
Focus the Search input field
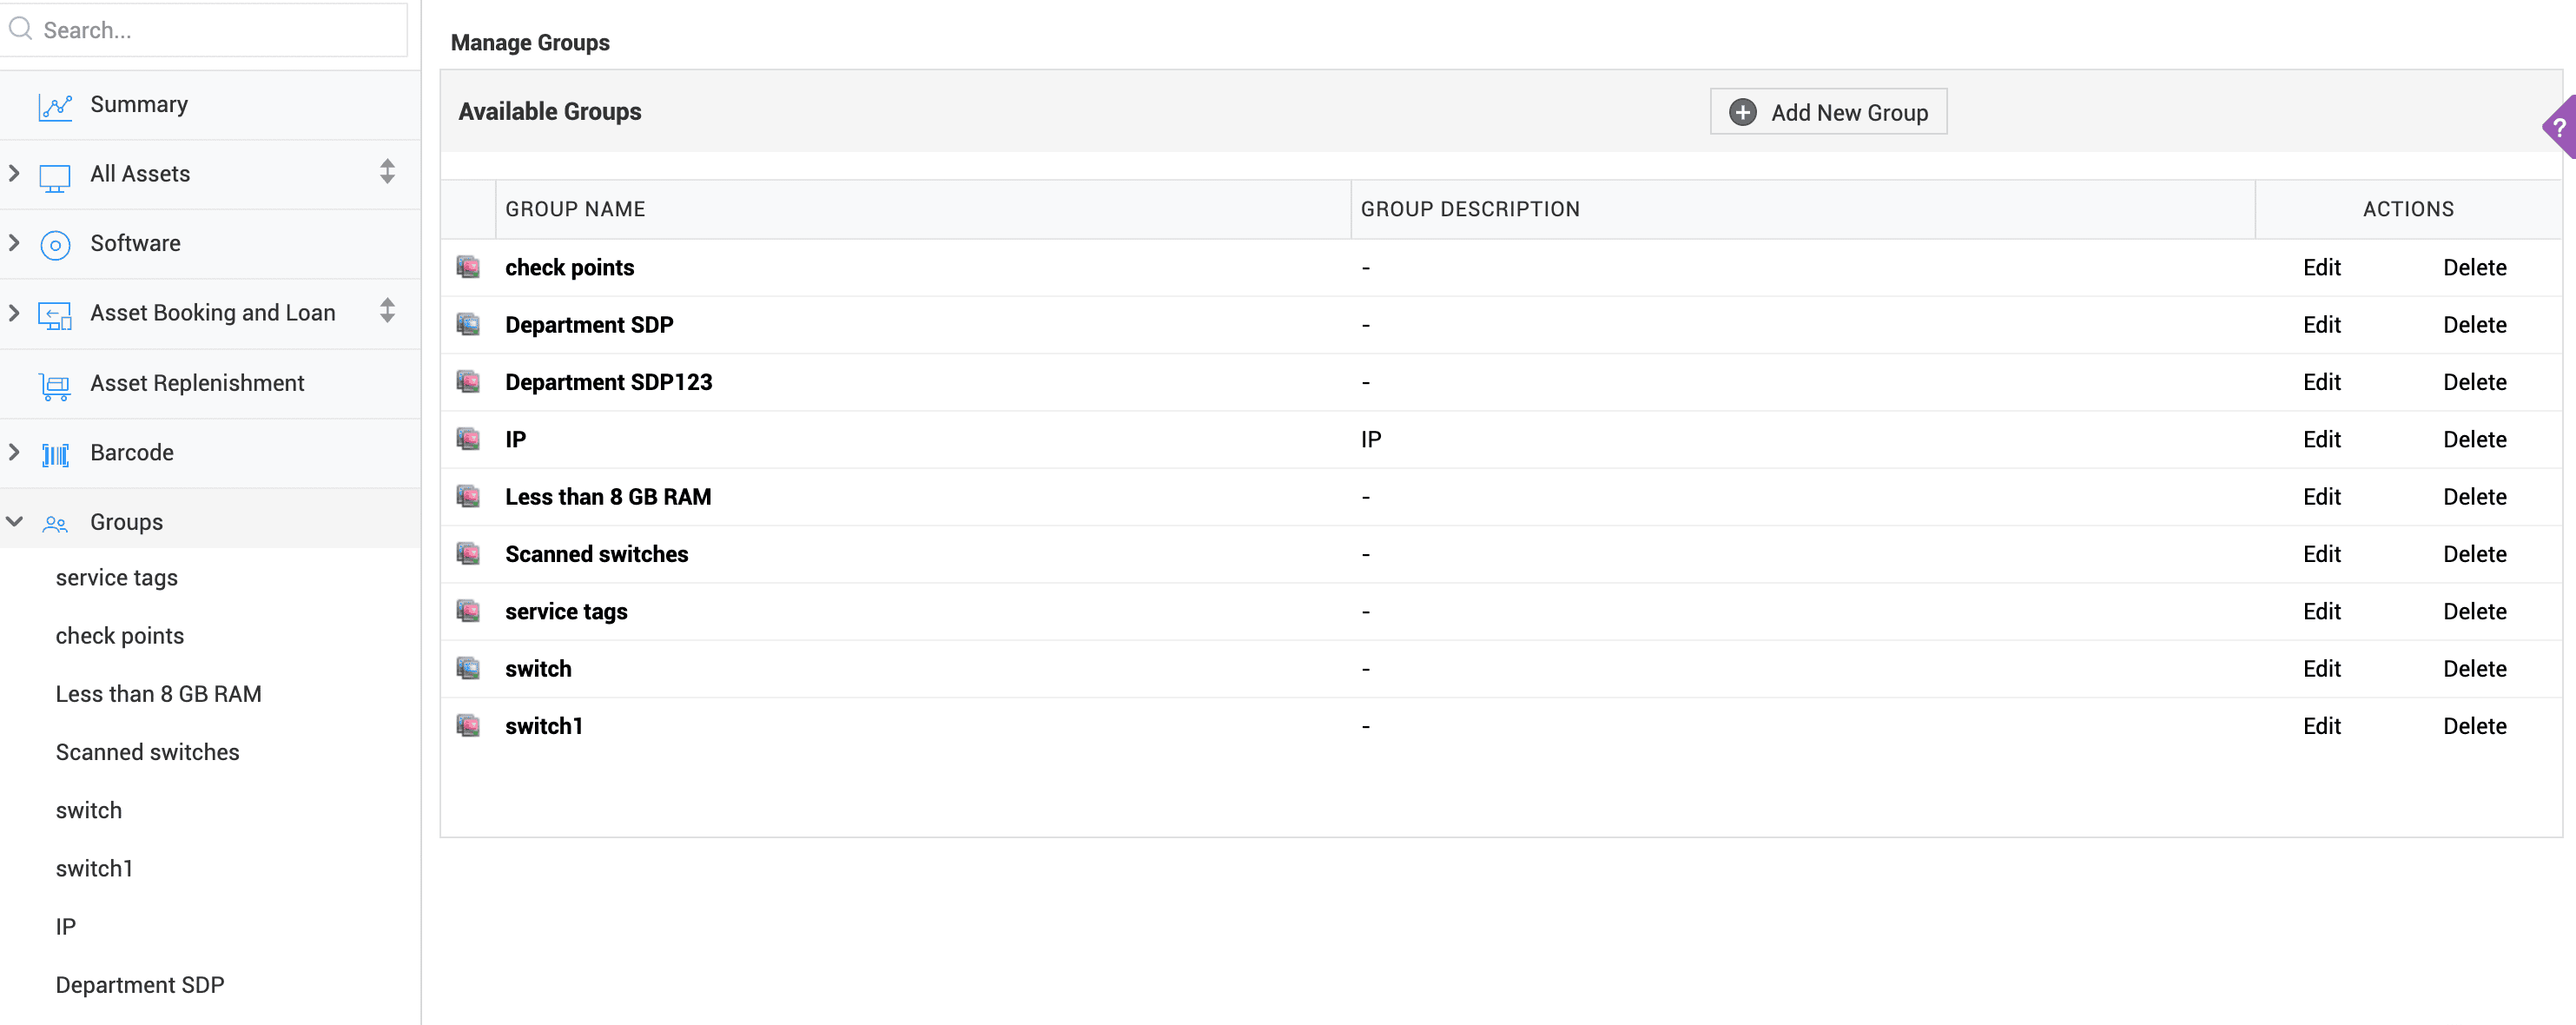pyautogui.click(x=204, y=30)
